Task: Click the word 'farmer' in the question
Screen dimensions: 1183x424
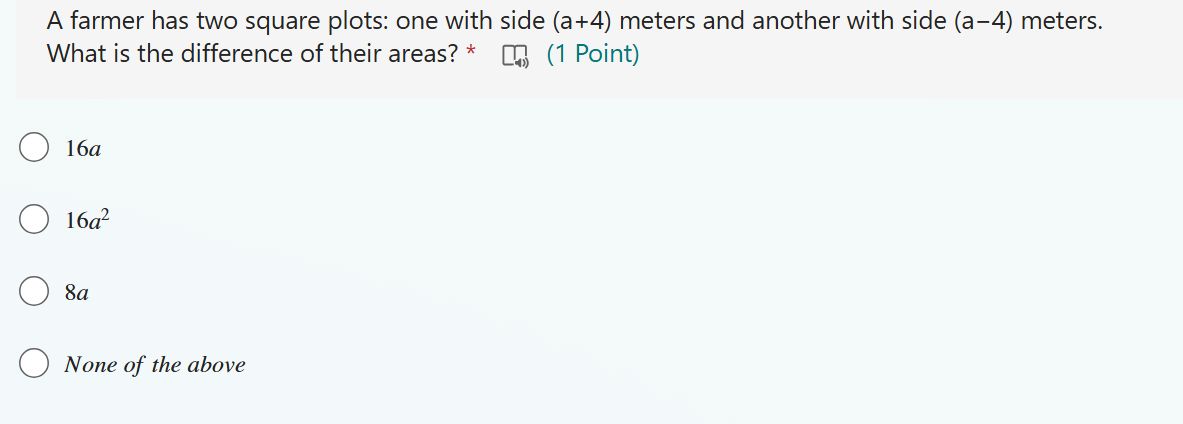Action: pyautogui.click(x=104, y=20)
